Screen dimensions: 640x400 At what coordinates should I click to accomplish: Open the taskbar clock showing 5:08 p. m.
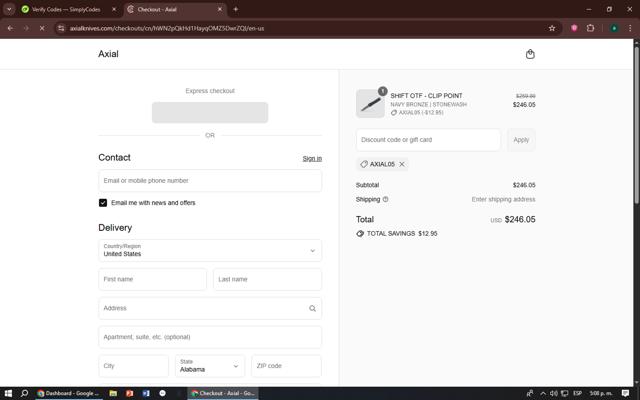click(x=601, y=393)
